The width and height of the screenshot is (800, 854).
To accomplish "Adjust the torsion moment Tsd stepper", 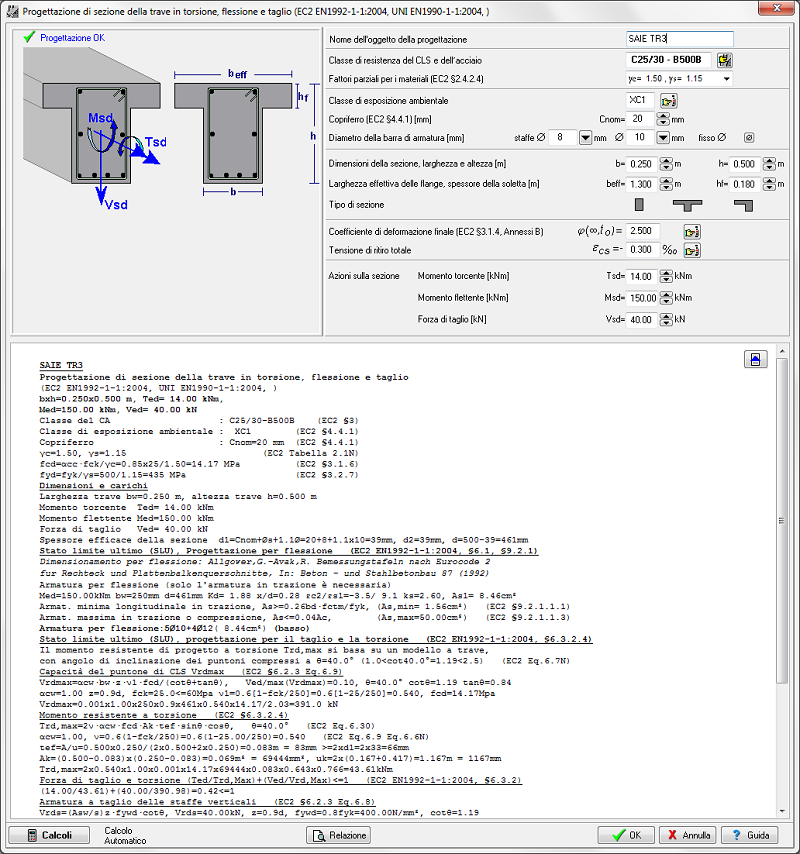I will (666, 276).
